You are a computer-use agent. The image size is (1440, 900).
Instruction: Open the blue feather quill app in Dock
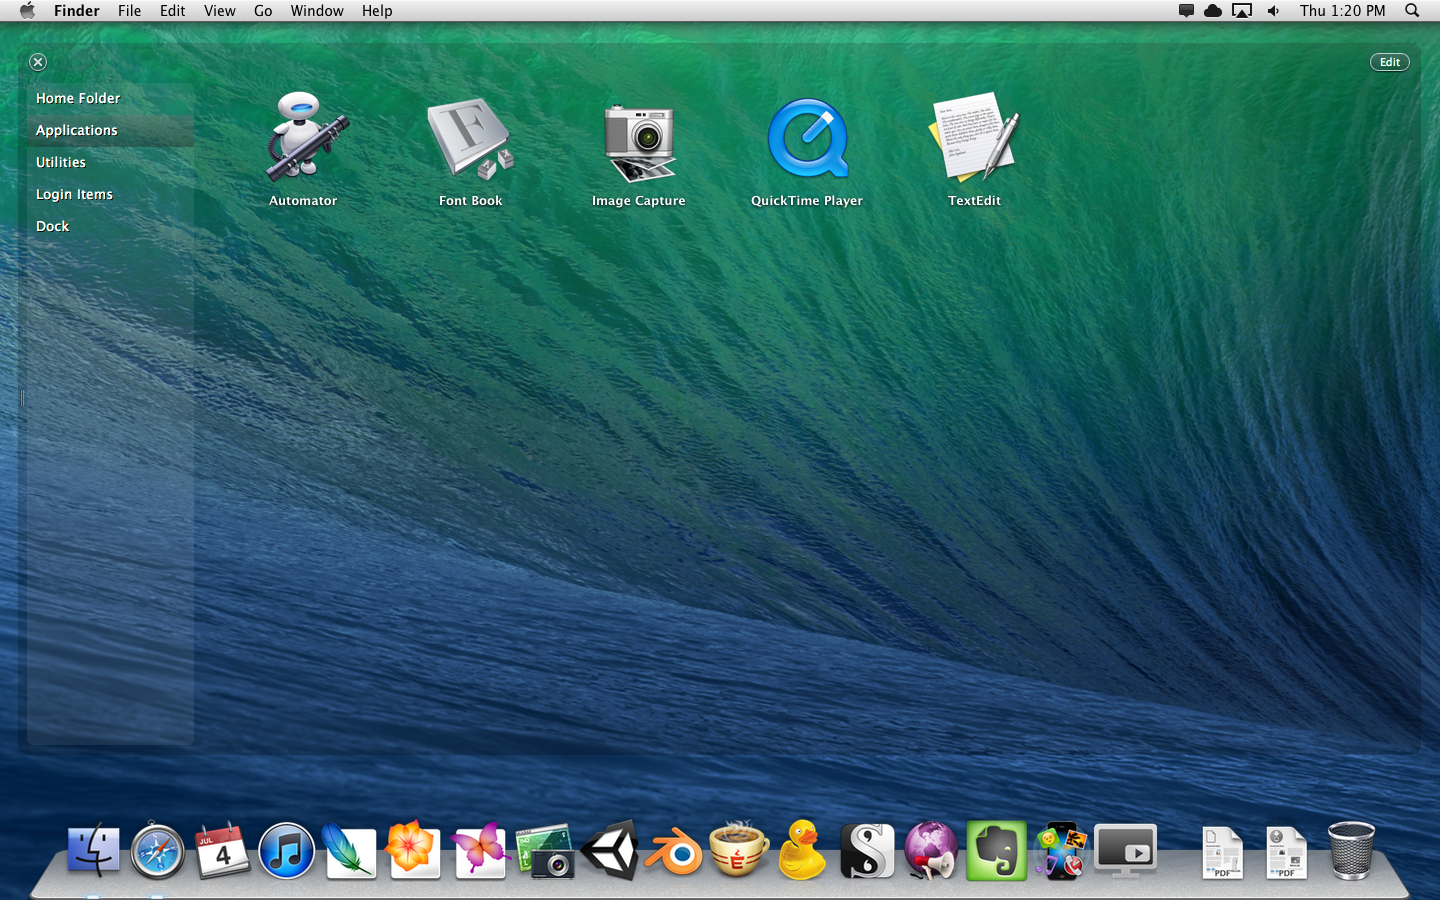tap(350, 851)
